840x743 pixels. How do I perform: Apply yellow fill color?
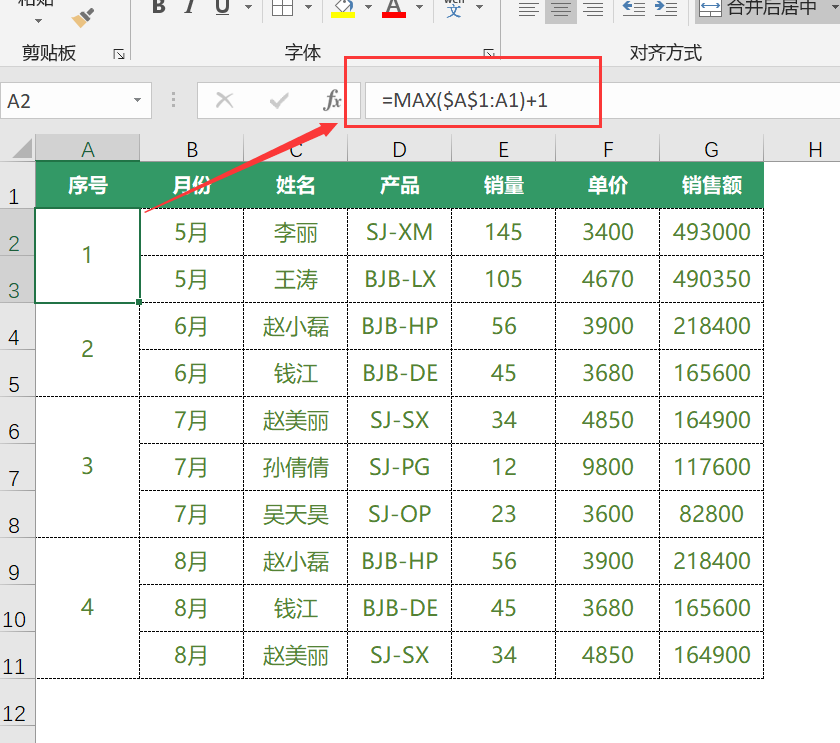pos(343,7)
